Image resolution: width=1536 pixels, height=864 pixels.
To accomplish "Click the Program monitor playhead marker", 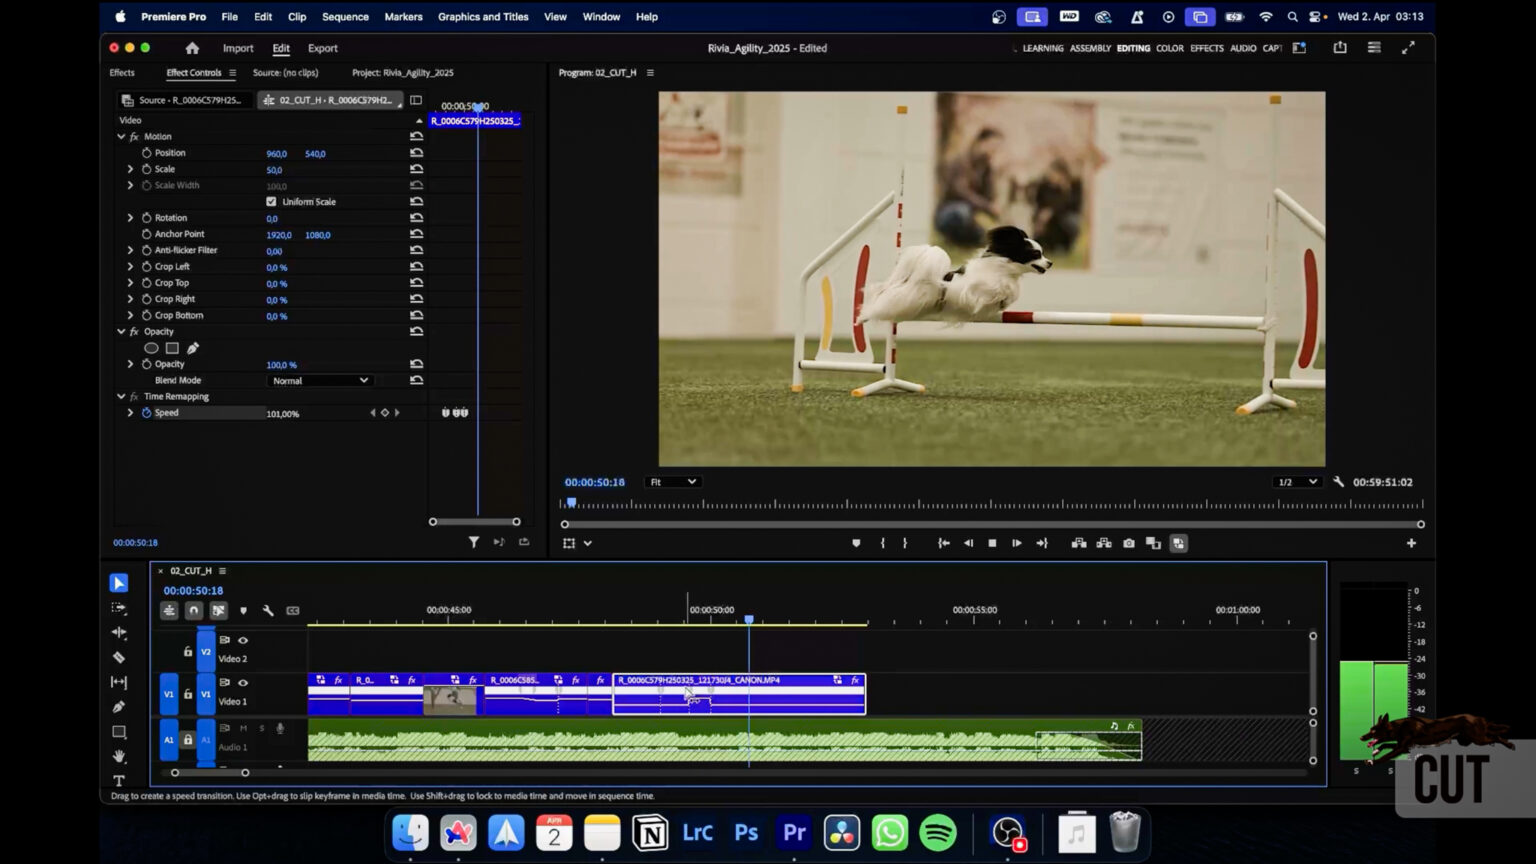I will click(571, 503).
